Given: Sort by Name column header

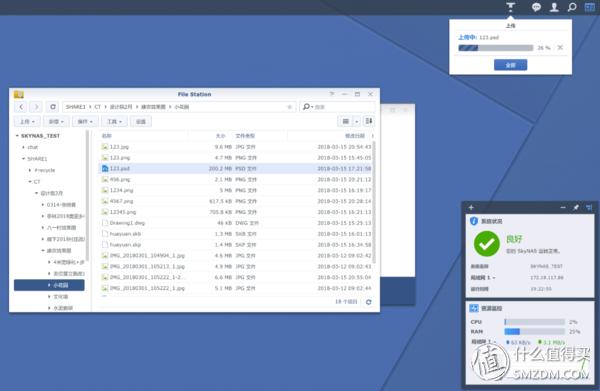Looking at the screenshot, I should pos(106,136).
